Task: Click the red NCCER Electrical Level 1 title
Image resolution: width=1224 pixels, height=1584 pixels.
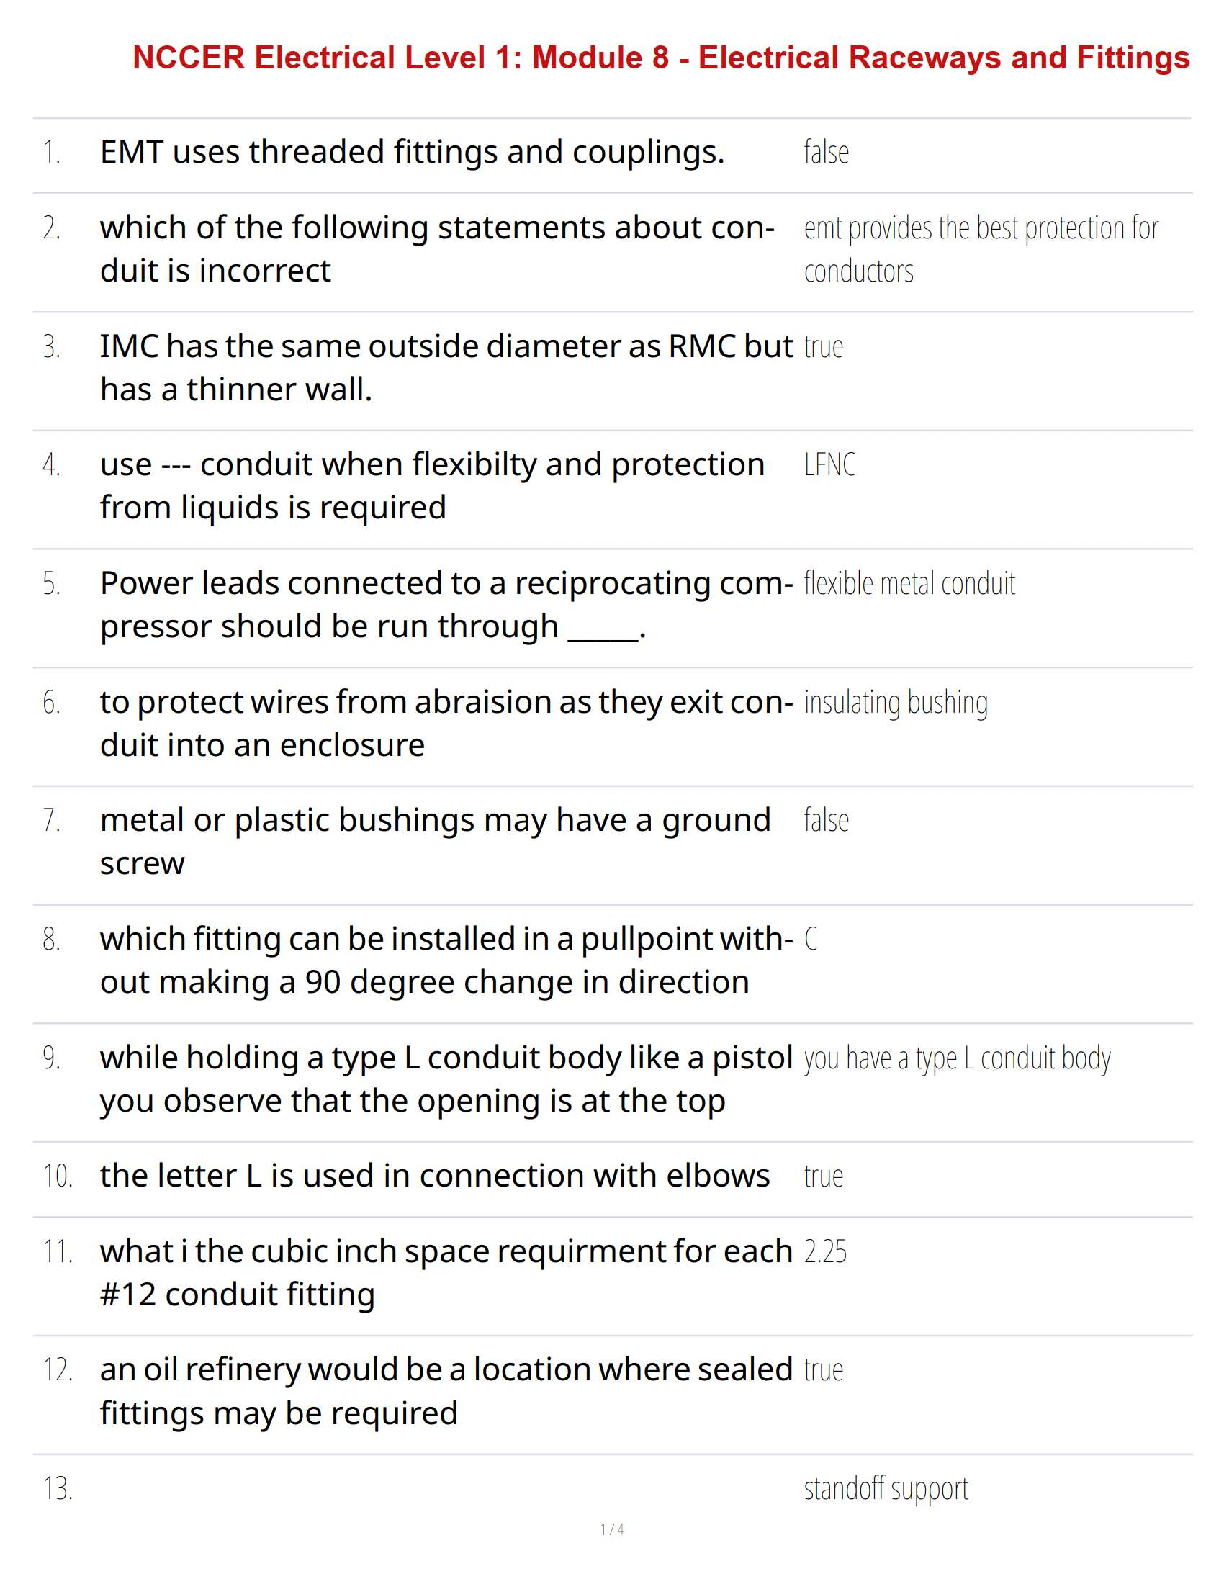Action: point(660,58)
